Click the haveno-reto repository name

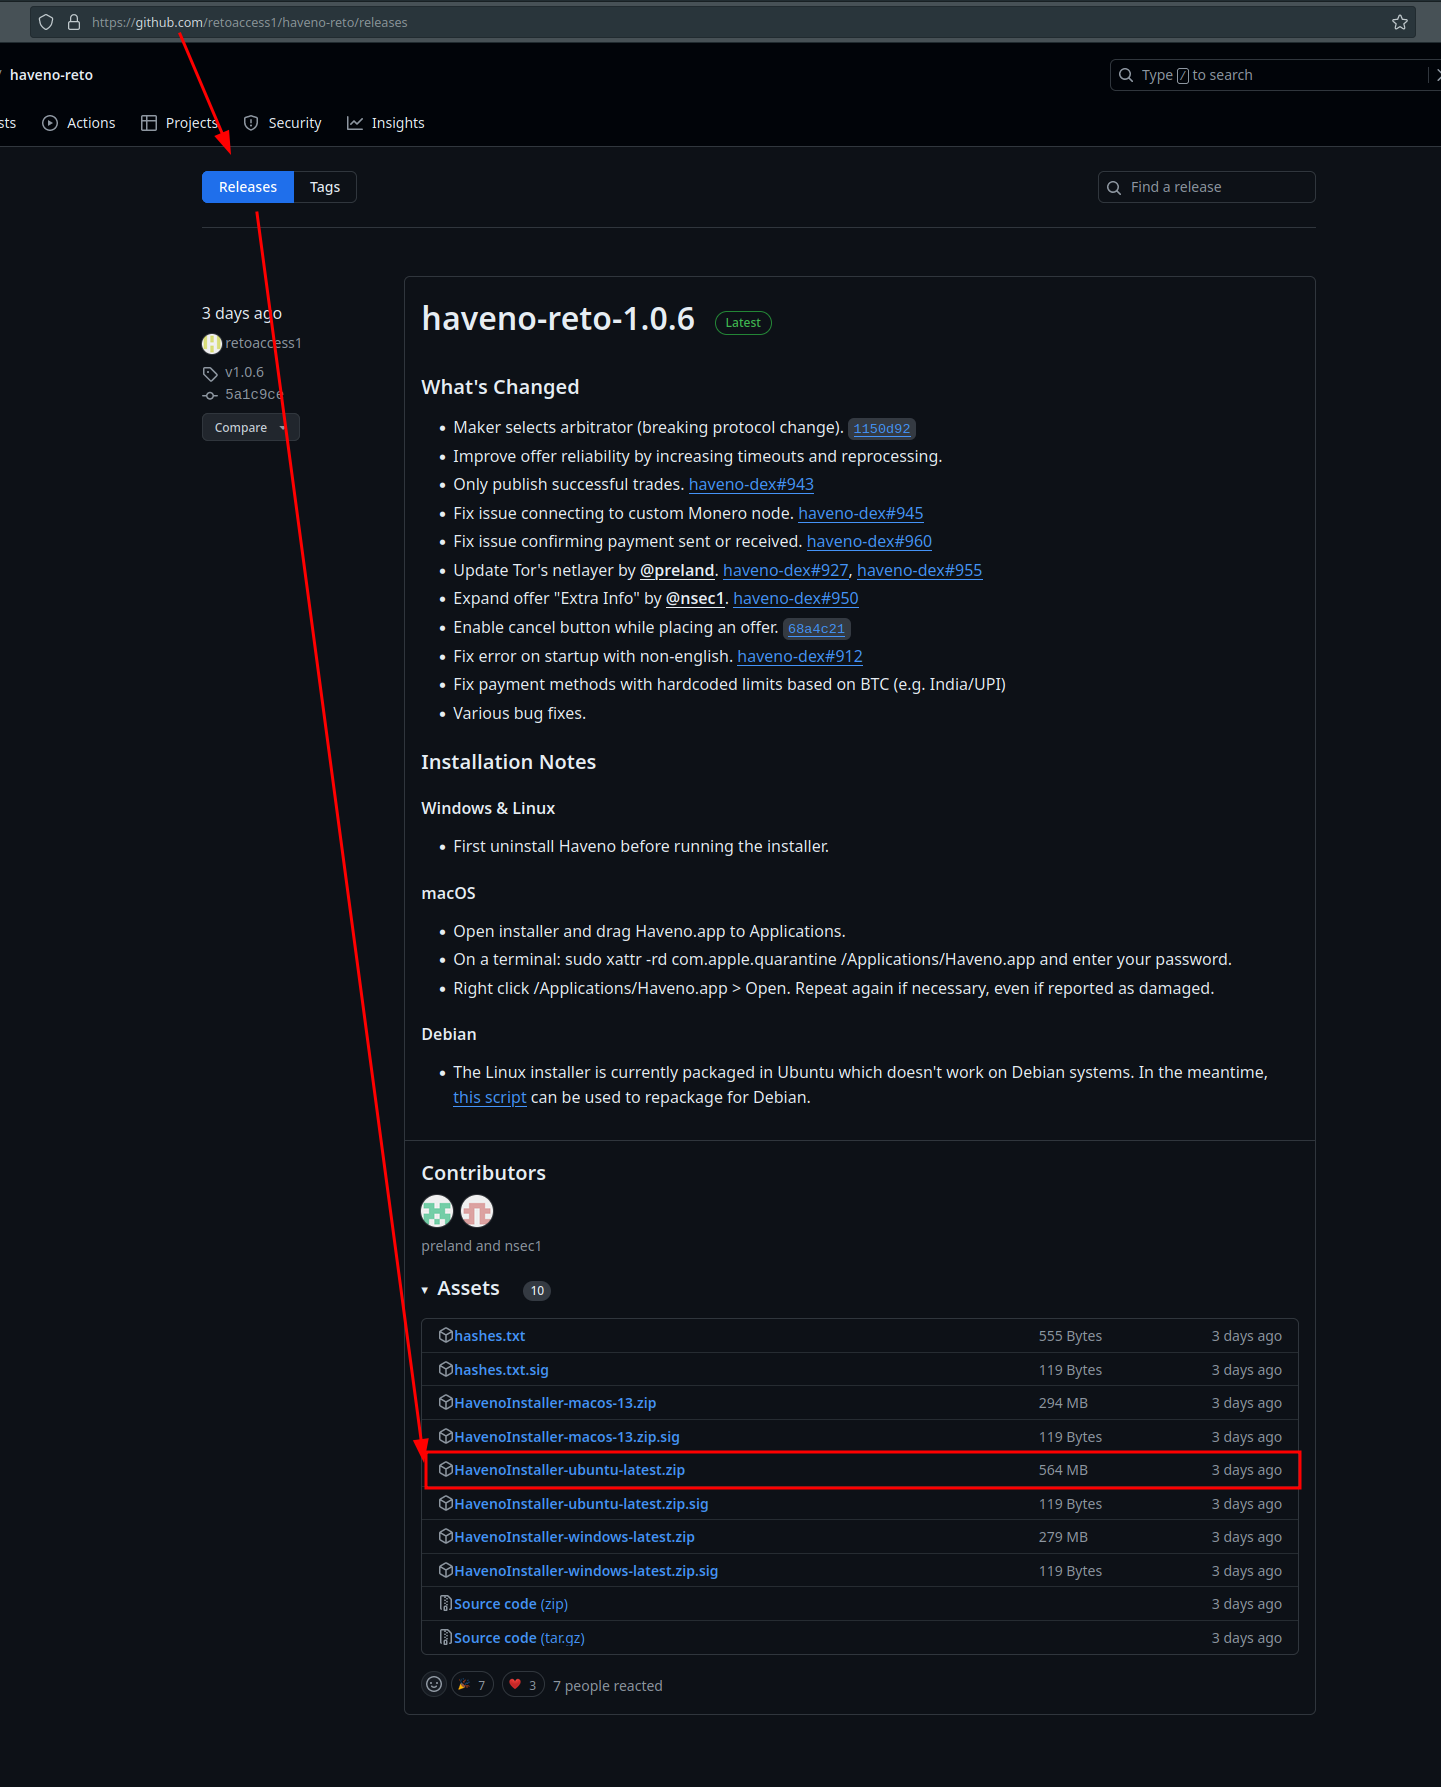(51, 75)
